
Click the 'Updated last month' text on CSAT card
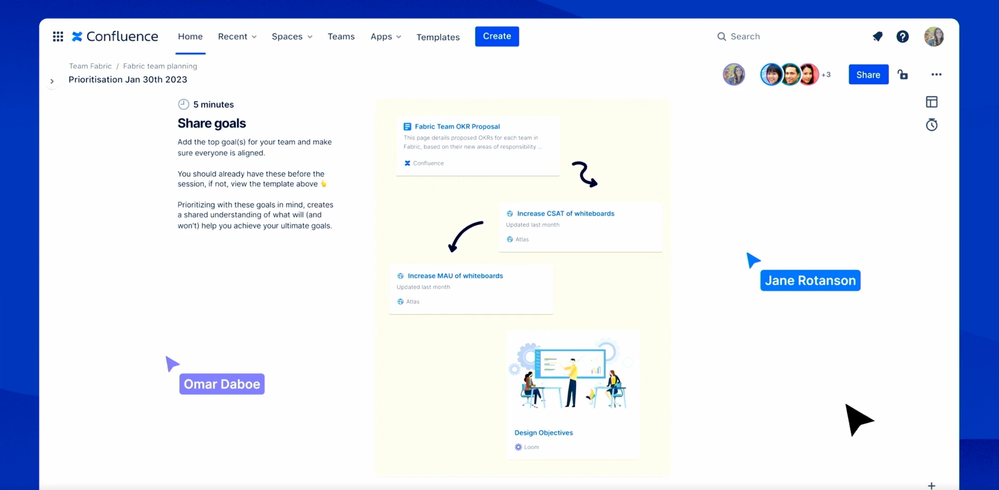(533, 225)
